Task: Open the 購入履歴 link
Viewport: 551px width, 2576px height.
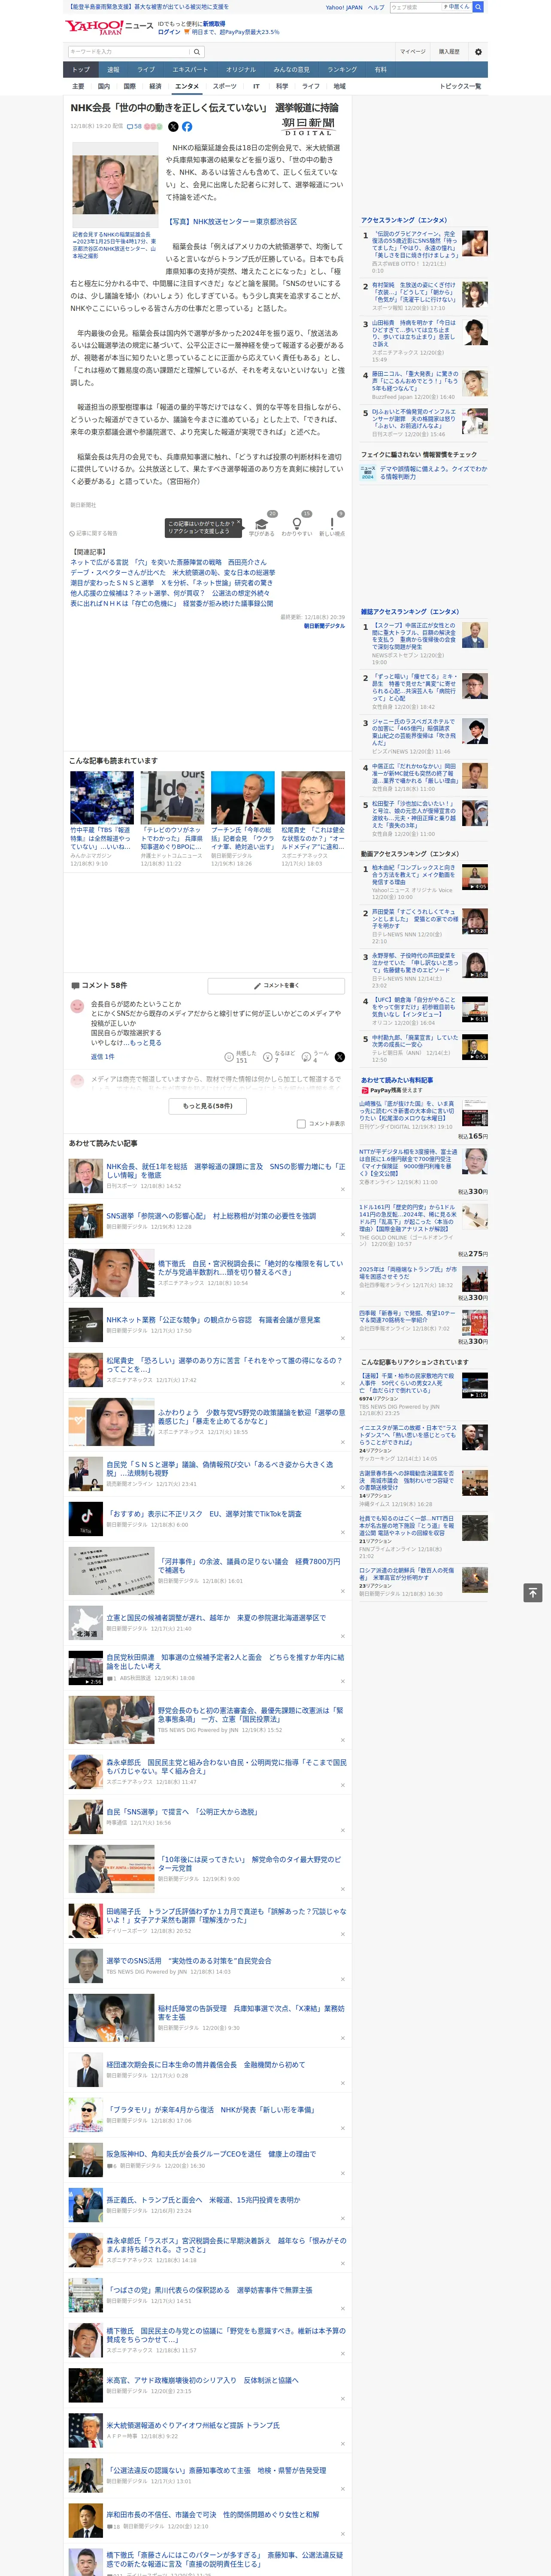Action: click(449, 52)
